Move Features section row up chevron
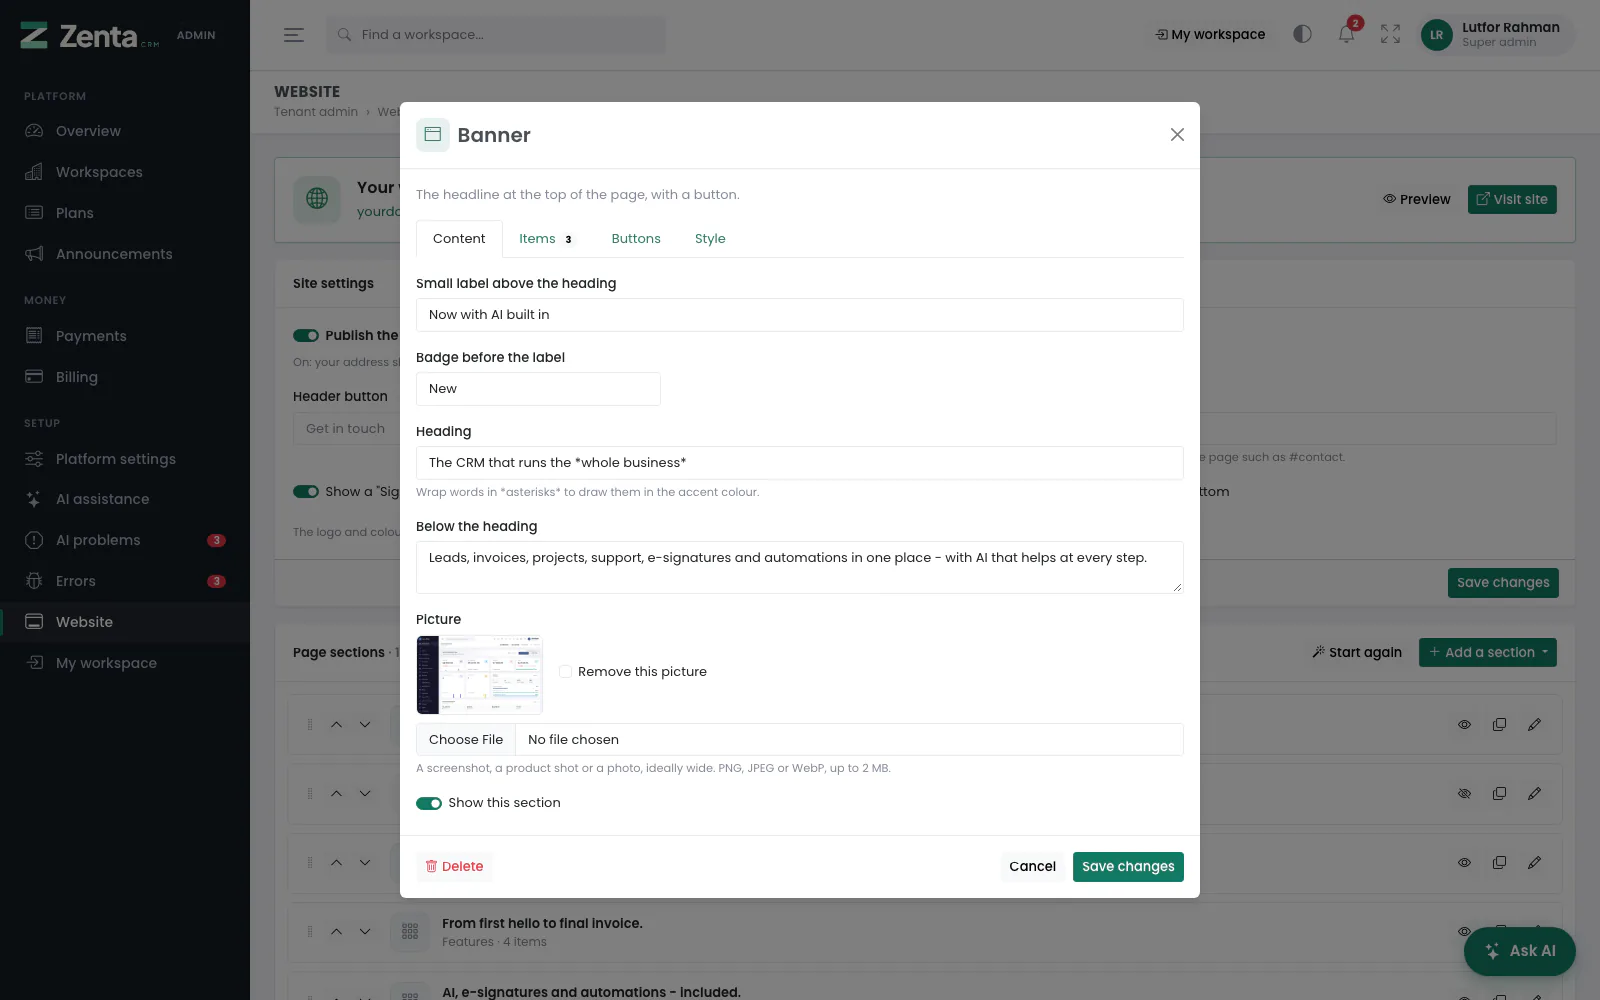Viewport: 1600px width, 1000px height. click(336, 932)
